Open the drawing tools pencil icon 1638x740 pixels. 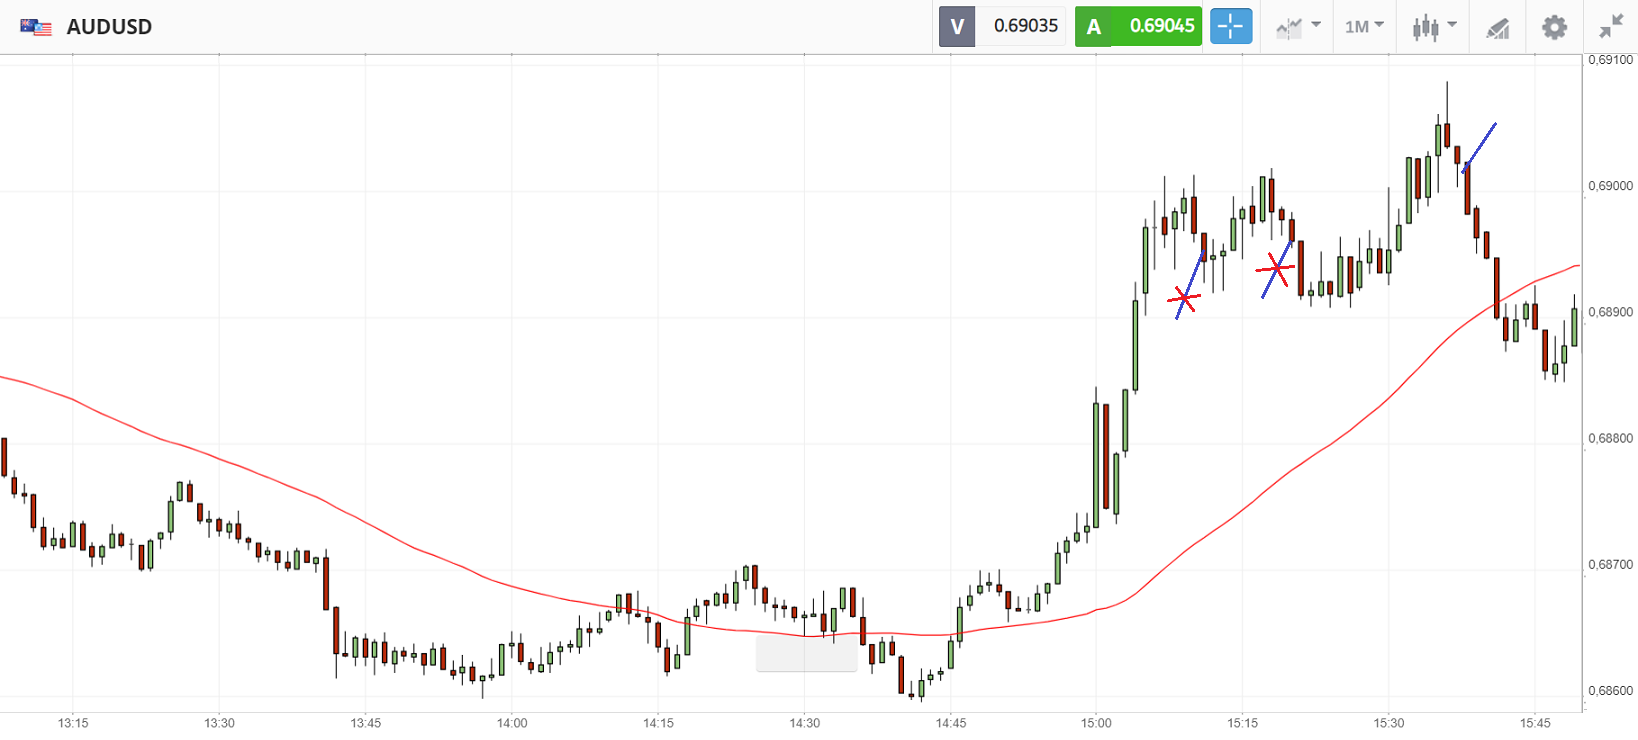click(x=1497, y=28)
